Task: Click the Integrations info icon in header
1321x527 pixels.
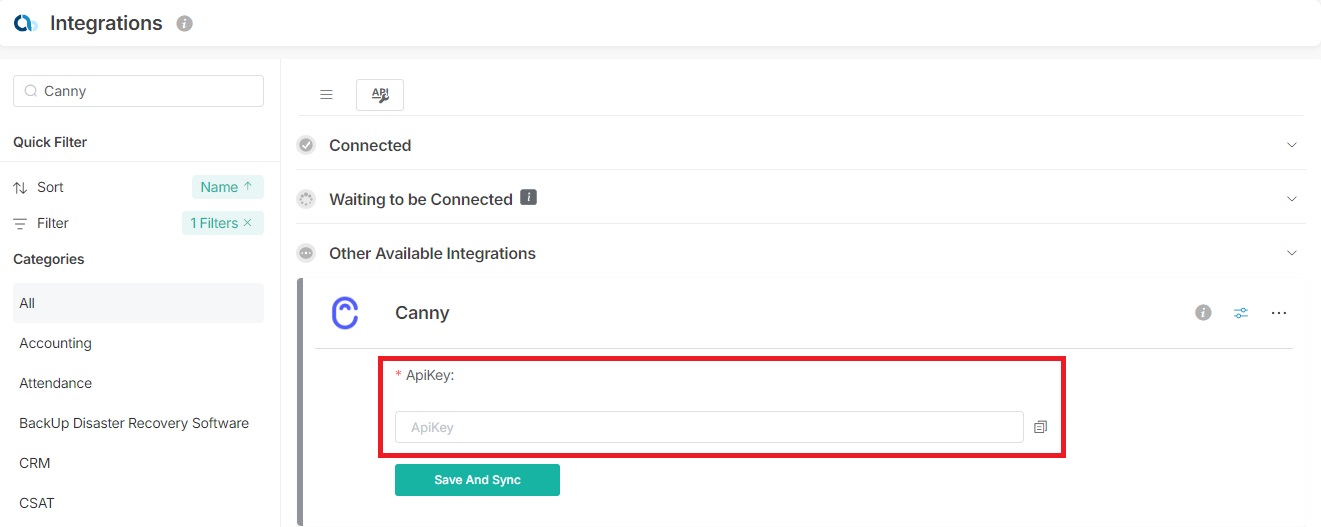Action: coord(184,24)
